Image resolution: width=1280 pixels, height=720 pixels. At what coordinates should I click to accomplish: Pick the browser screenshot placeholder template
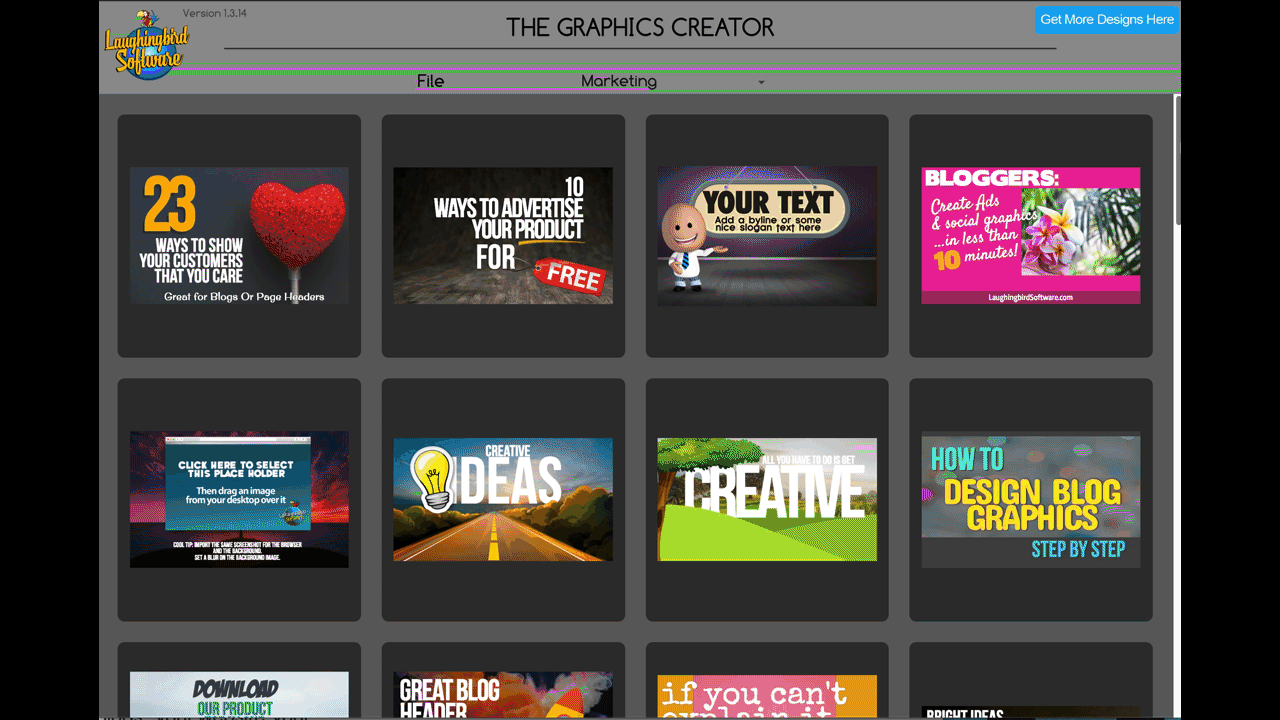tap(239, 499)
